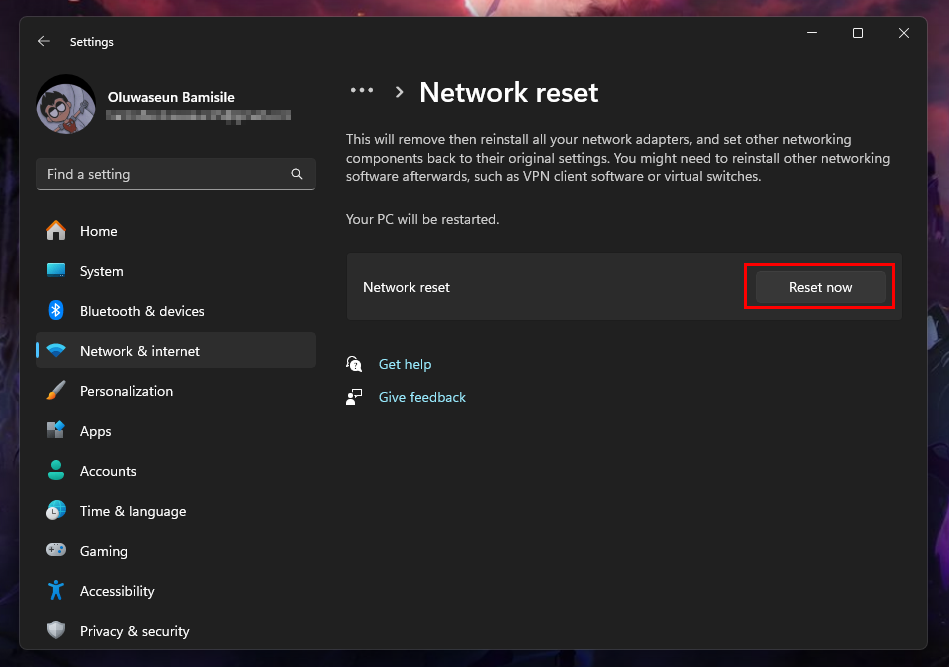Open the Give feedback link
This screenshot has width=949, height=667.
[422, 397]
